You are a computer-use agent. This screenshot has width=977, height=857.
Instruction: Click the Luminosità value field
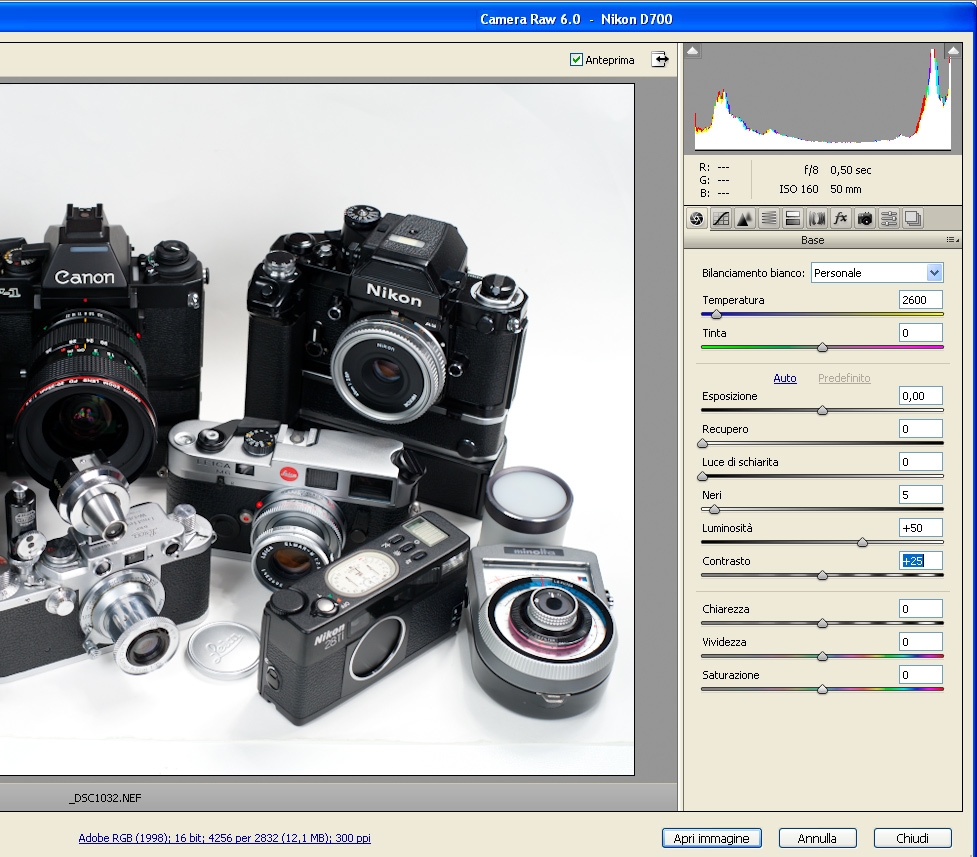(921, 528)
